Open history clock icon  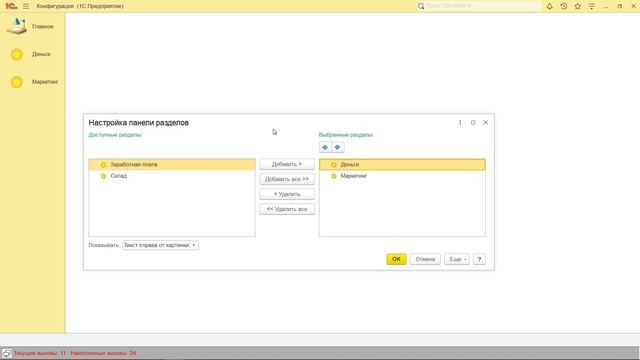click(564, 6)
